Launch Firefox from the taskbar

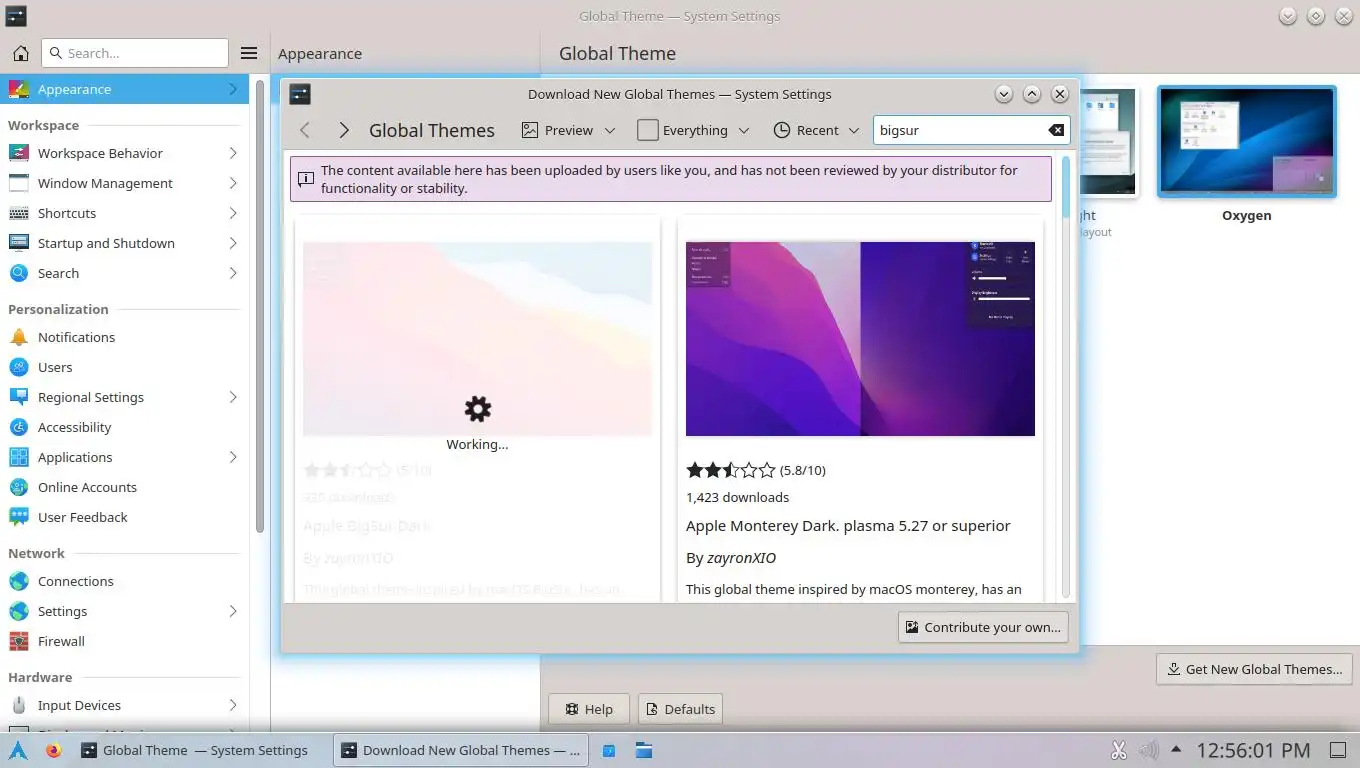tap(53, 750)
